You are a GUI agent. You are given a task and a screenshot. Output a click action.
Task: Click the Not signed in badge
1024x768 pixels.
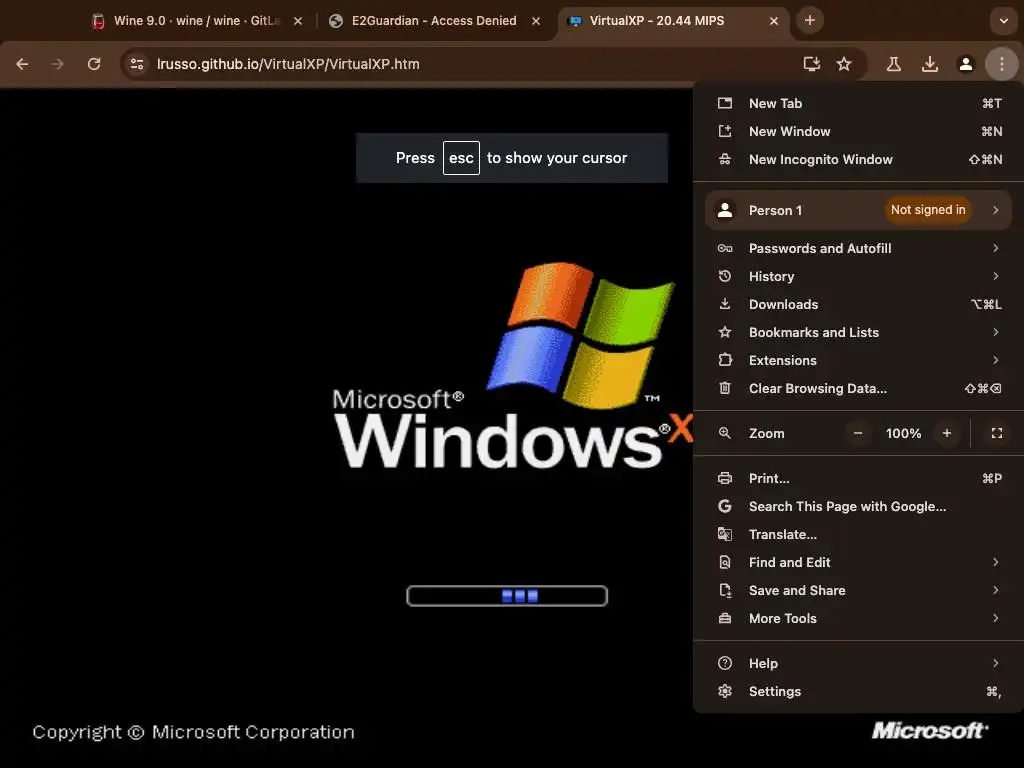928,210
